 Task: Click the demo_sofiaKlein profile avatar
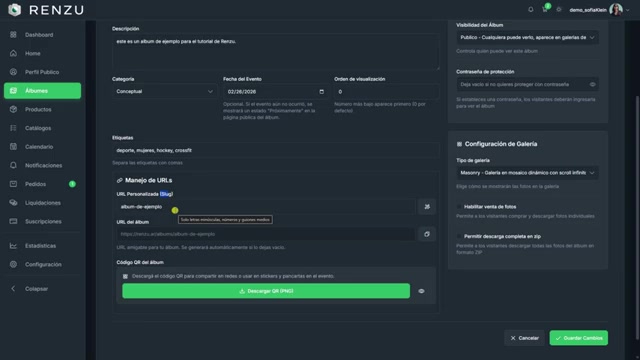(x=616, y=9)
